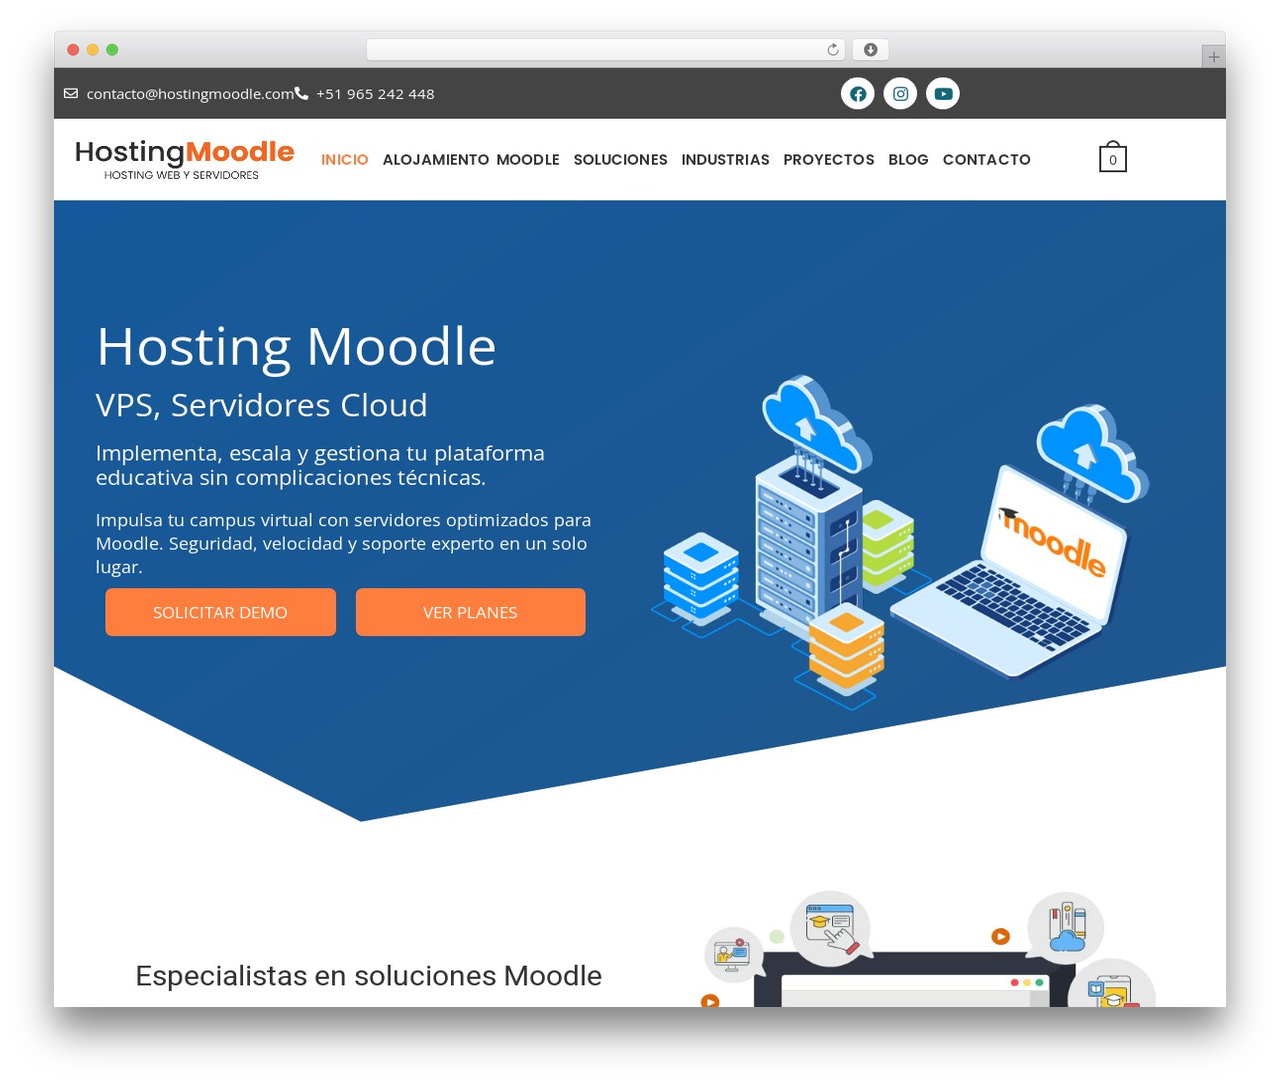Minimize the window with the yellow button

(93, 50)
